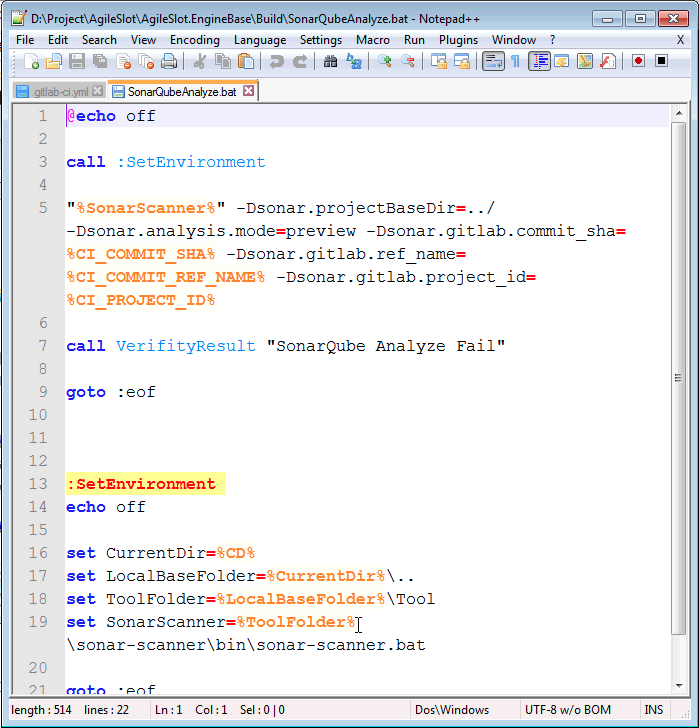Start macro recording with red record icon
The image size is (699, 728).
(639, 61)
